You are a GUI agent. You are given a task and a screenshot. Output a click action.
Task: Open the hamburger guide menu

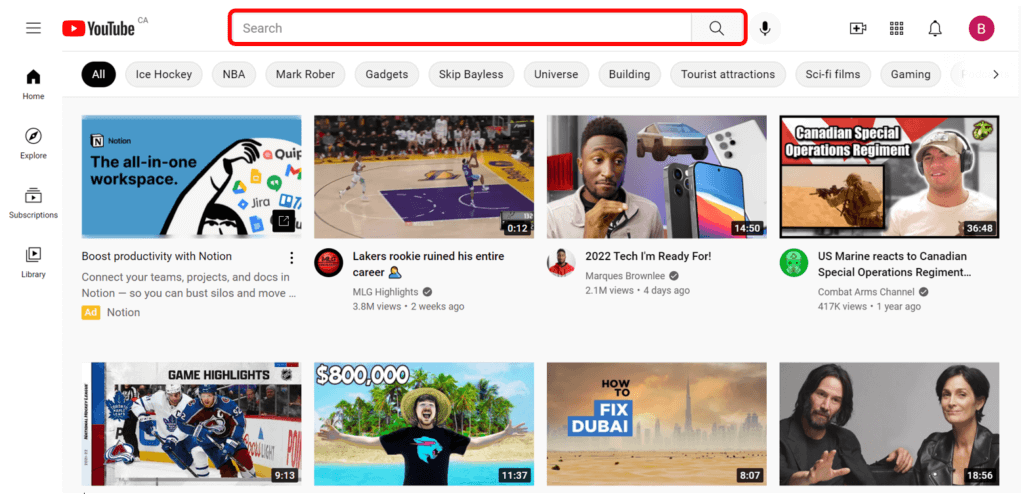point(33,28)
